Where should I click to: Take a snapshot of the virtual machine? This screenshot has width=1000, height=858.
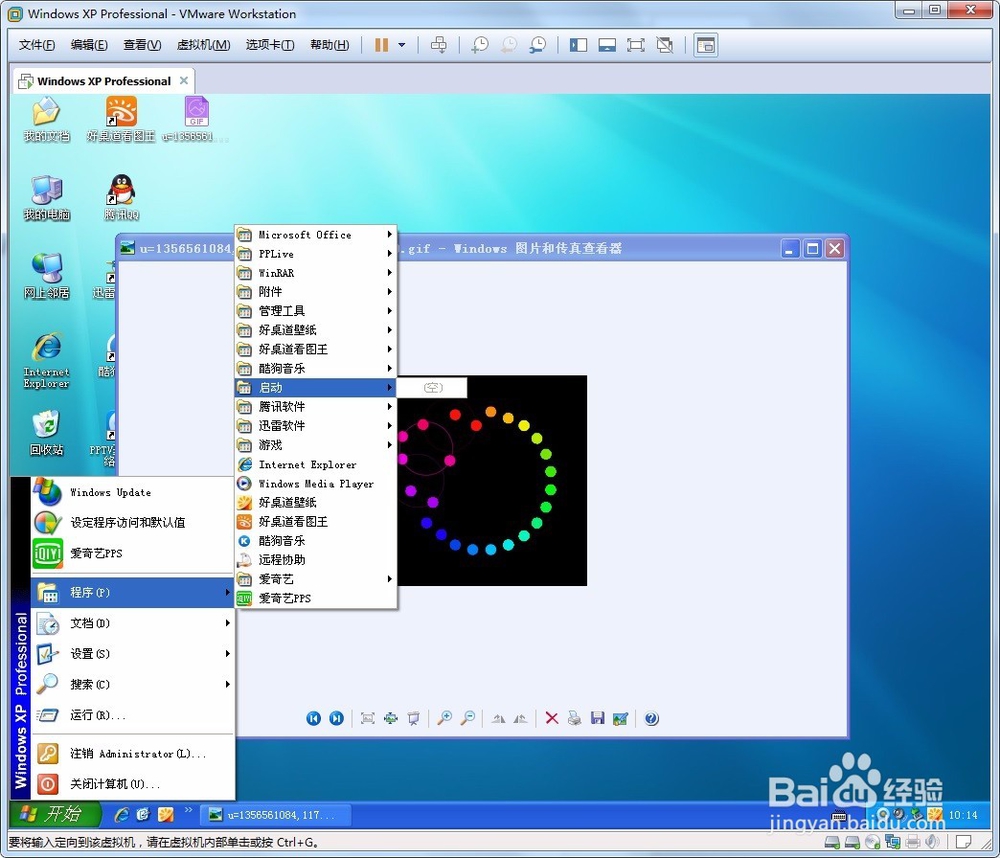[480, 45]
